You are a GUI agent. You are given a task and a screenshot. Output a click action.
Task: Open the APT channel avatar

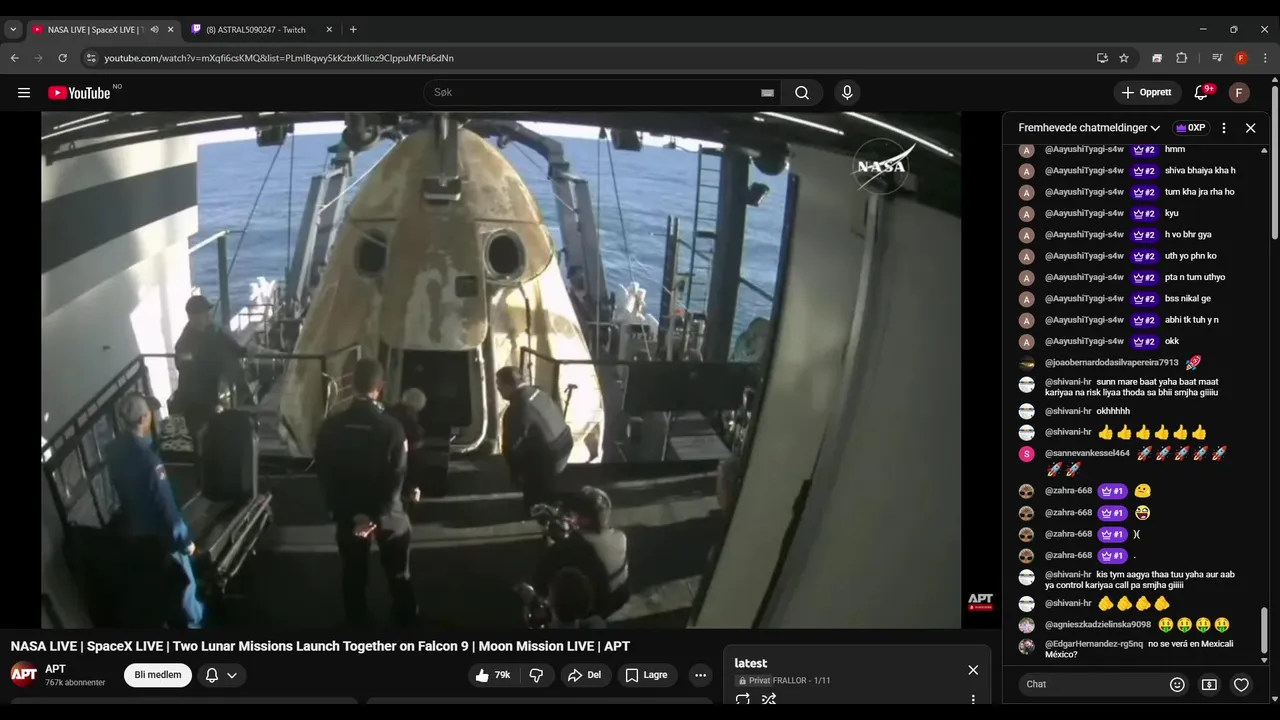pos(24,674)
